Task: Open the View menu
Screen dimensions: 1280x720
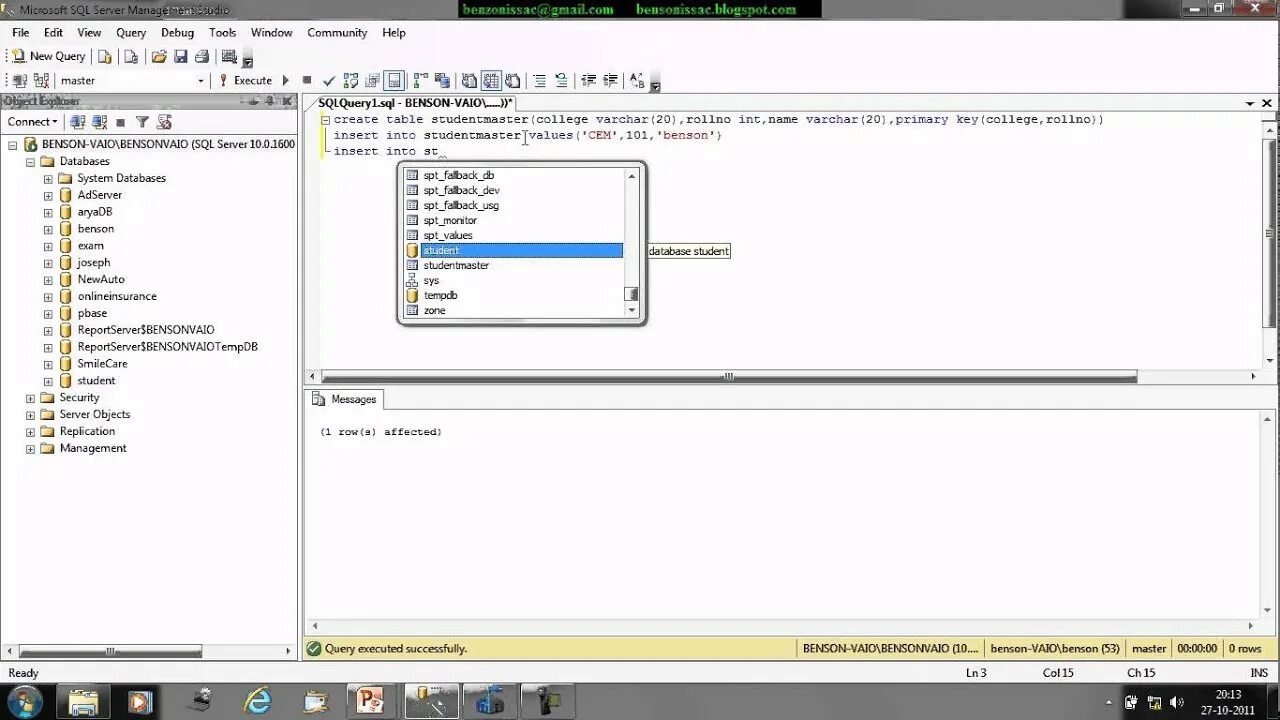Action: [89, 33]
